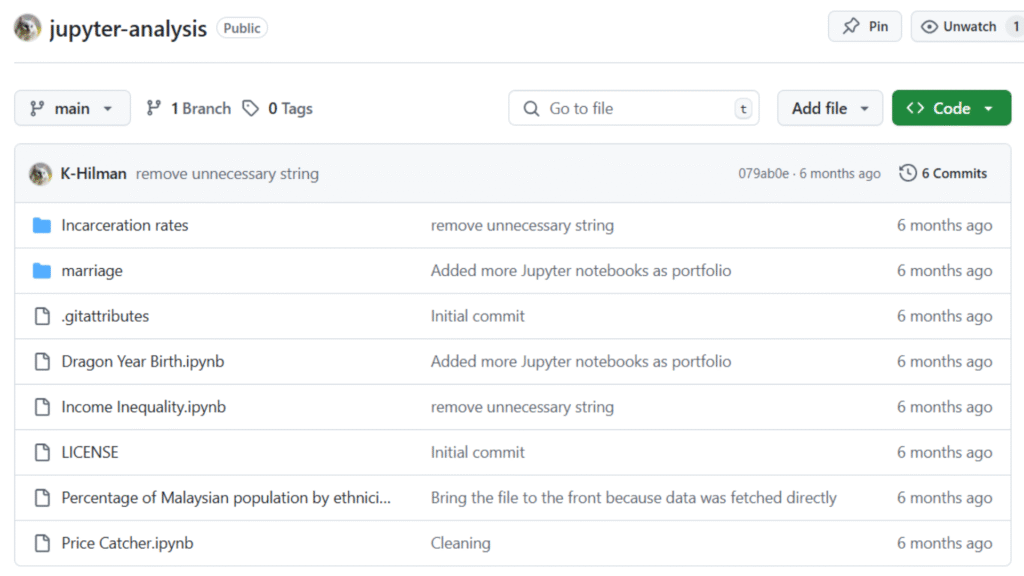Open the marriage folder

(x=92, y=271)
